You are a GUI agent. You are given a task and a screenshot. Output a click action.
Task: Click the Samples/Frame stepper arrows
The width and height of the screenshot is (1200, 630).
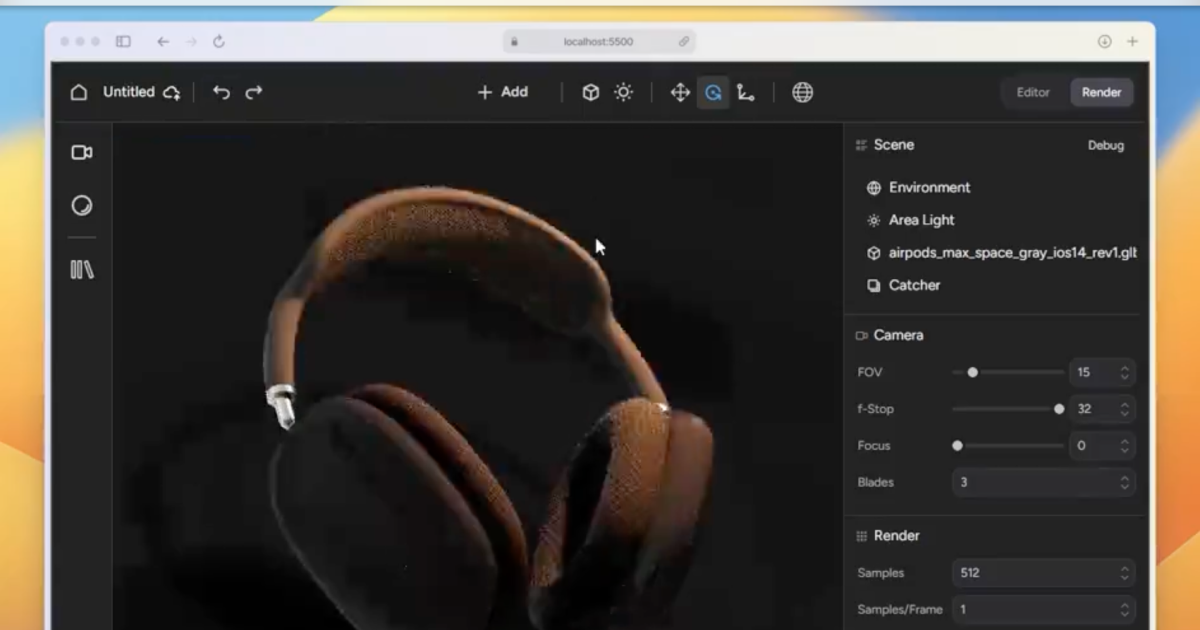click(1125, 609)
